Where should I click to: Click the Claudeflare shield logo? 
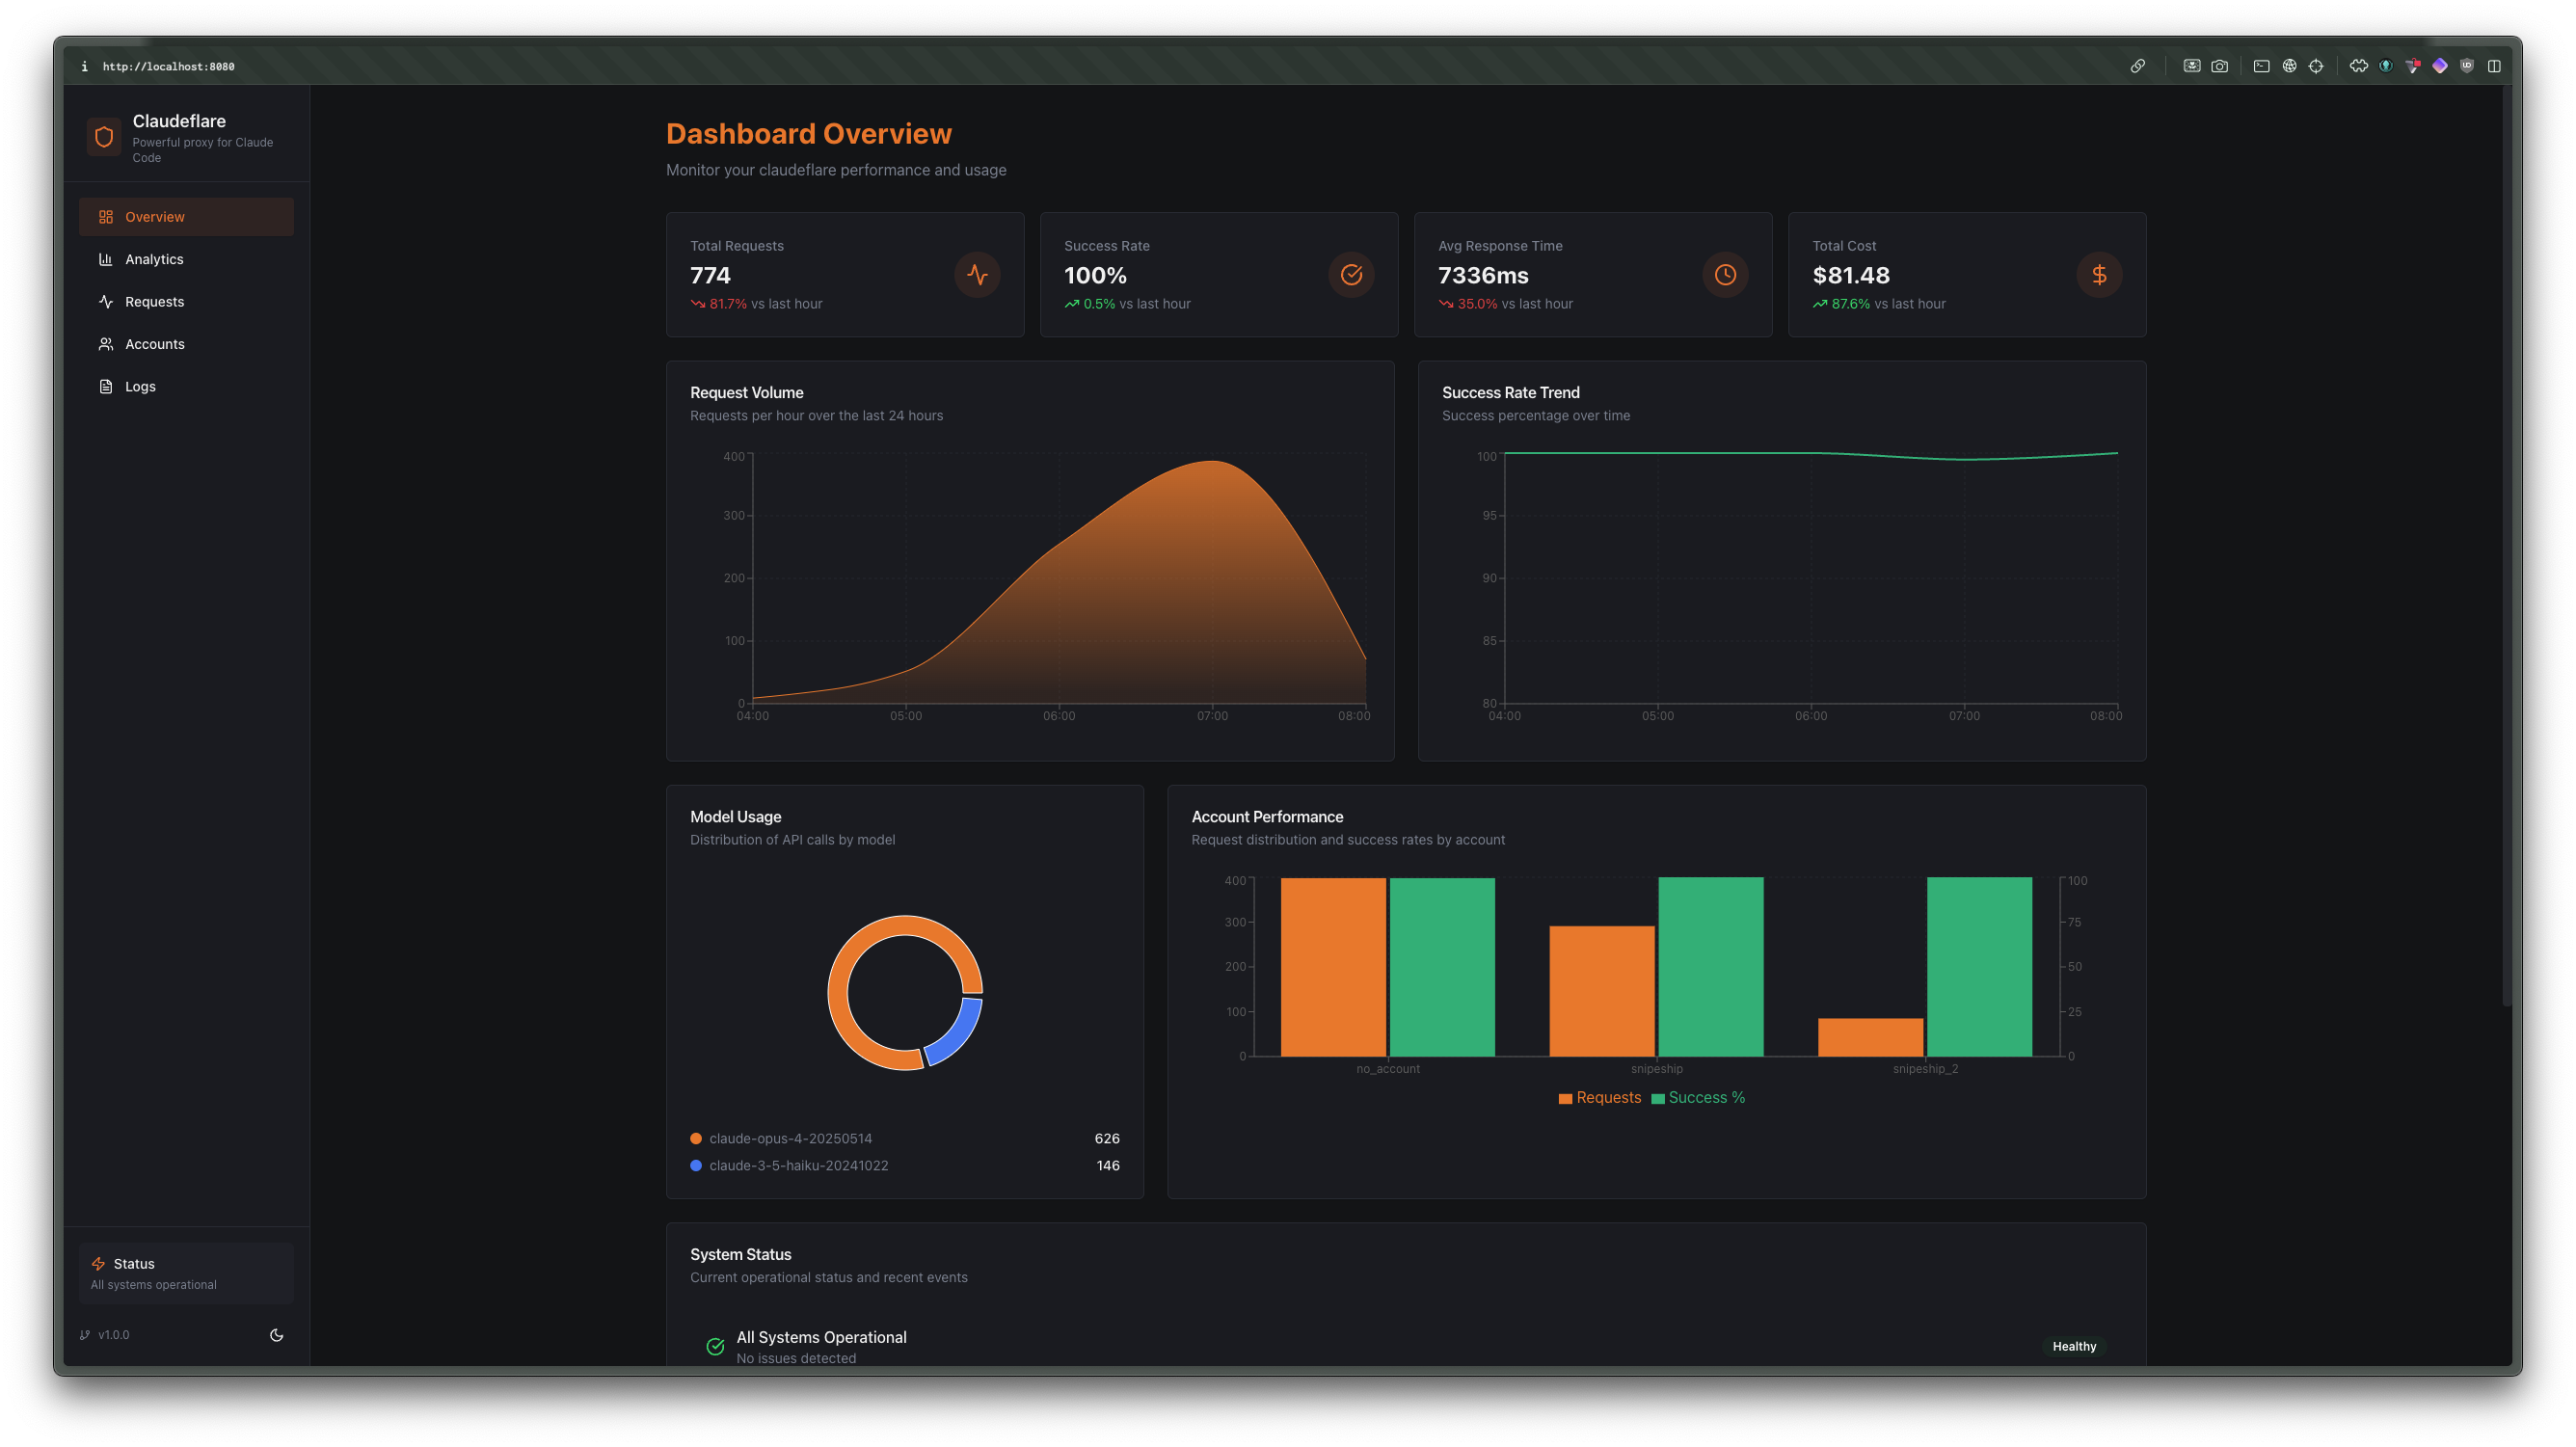104,136
